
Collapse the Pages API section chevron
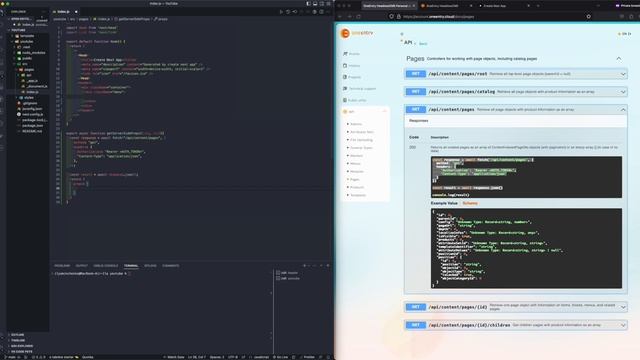[619, 59]
